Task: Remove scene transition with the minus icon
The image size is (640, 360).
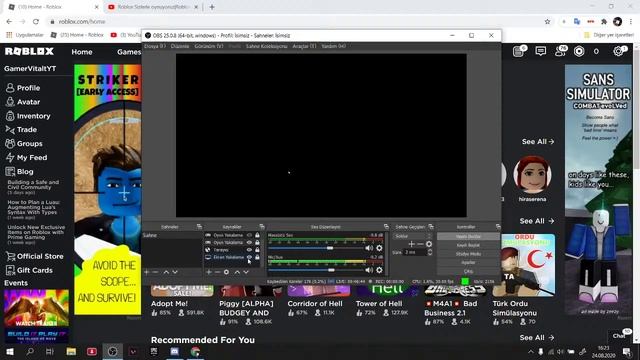Action: pyautogui.click(x=420, y=244)
